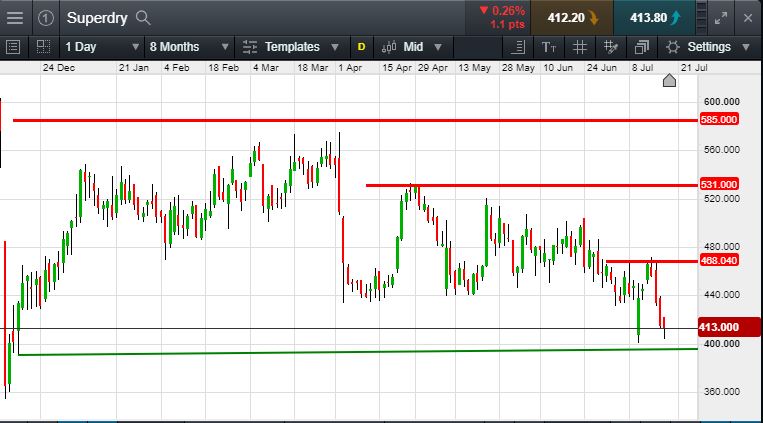Select the 468.040 price level label
The width and height of the screenshot is (763, 423).
point(719,260)
